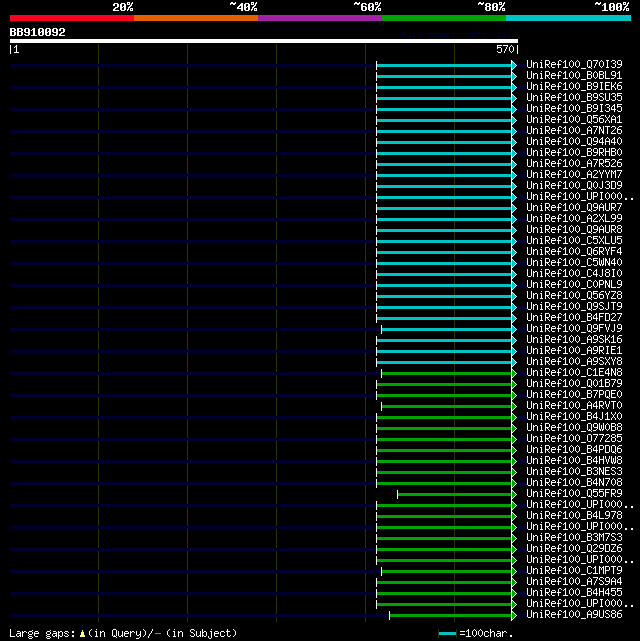Select hit UniRef100_C4J8I0
Image resolution: width=640 pixels, height=641 pixels.
pyautogui.click(x=574, y=273)
